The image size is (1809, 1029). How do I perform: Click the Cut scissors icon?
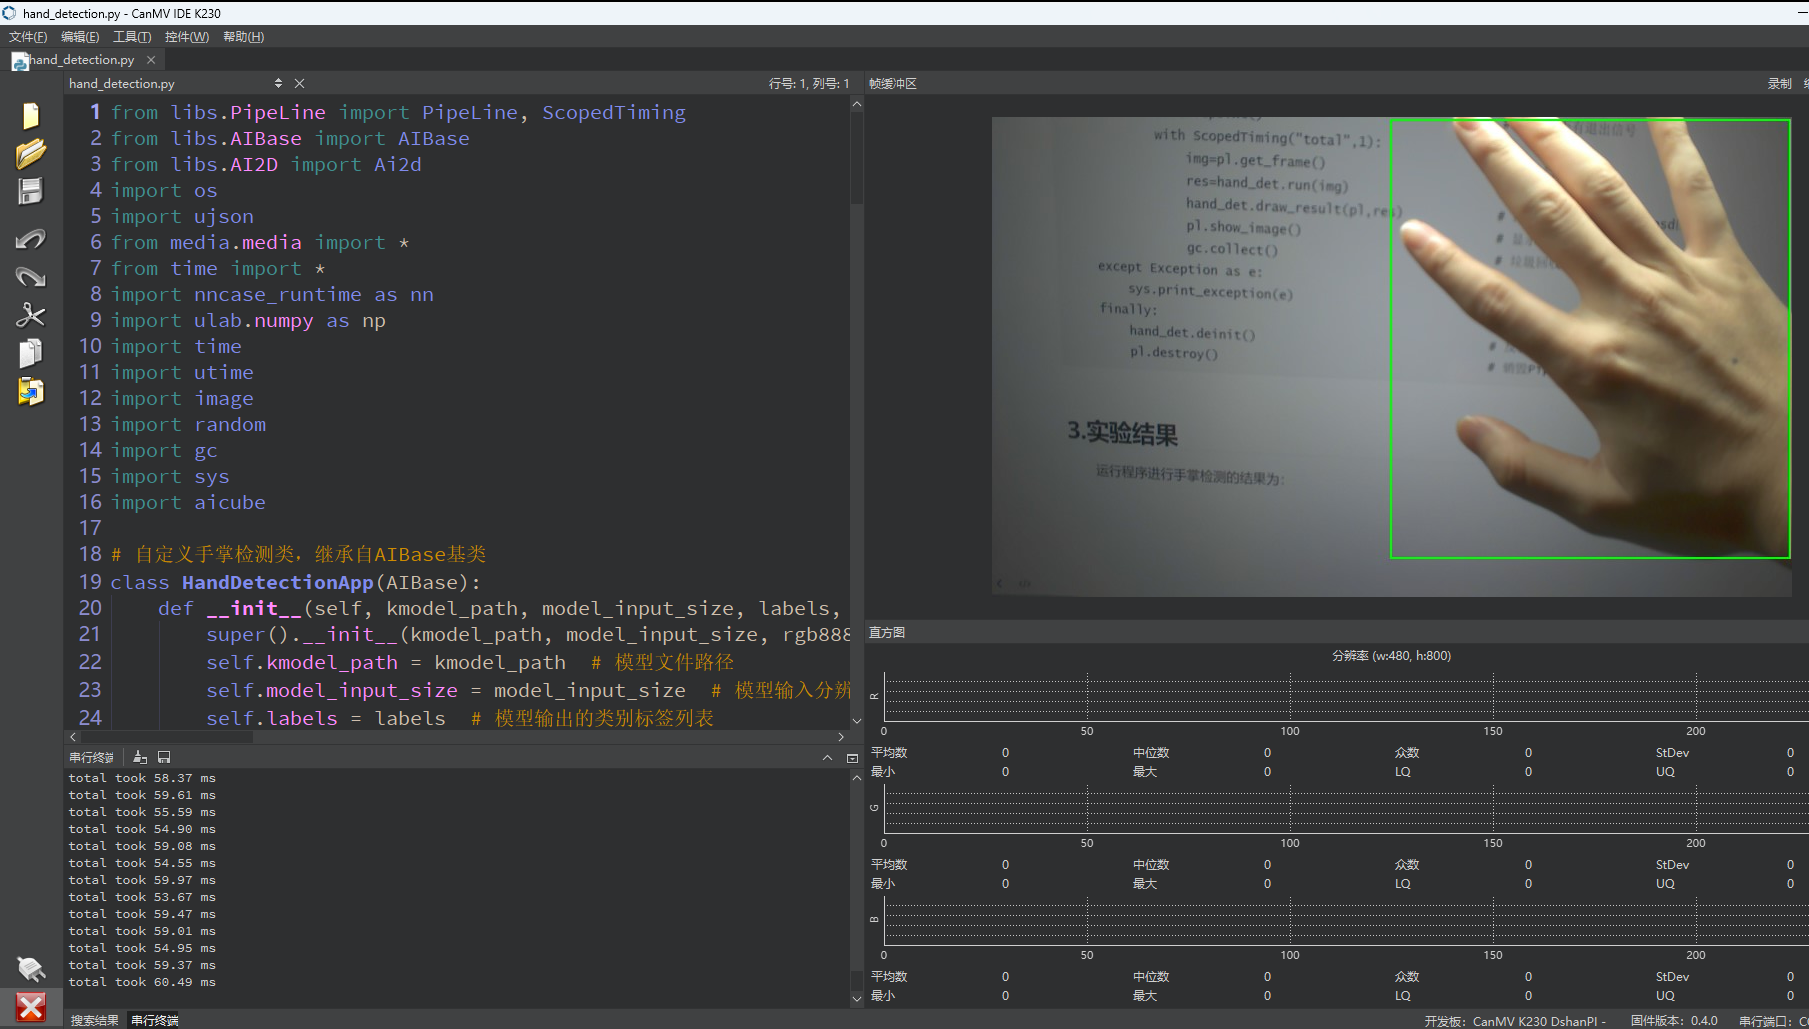(x=31, y=315)
